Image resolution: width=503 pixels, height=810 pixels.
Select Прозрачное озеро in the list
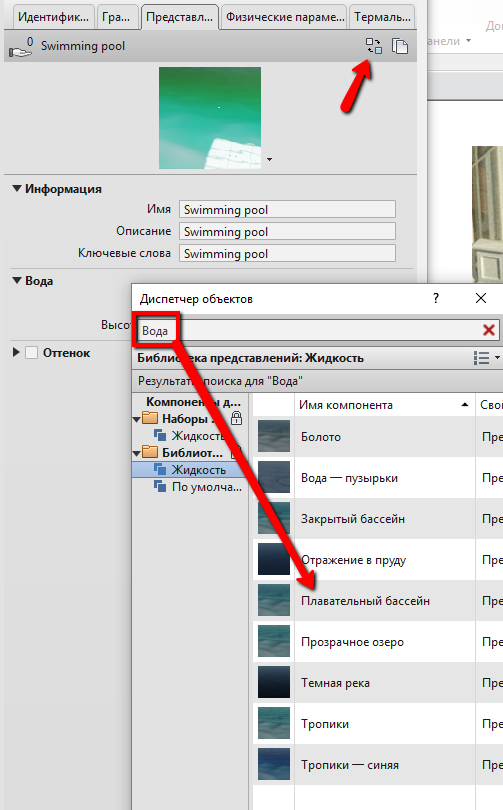[352, 642]
